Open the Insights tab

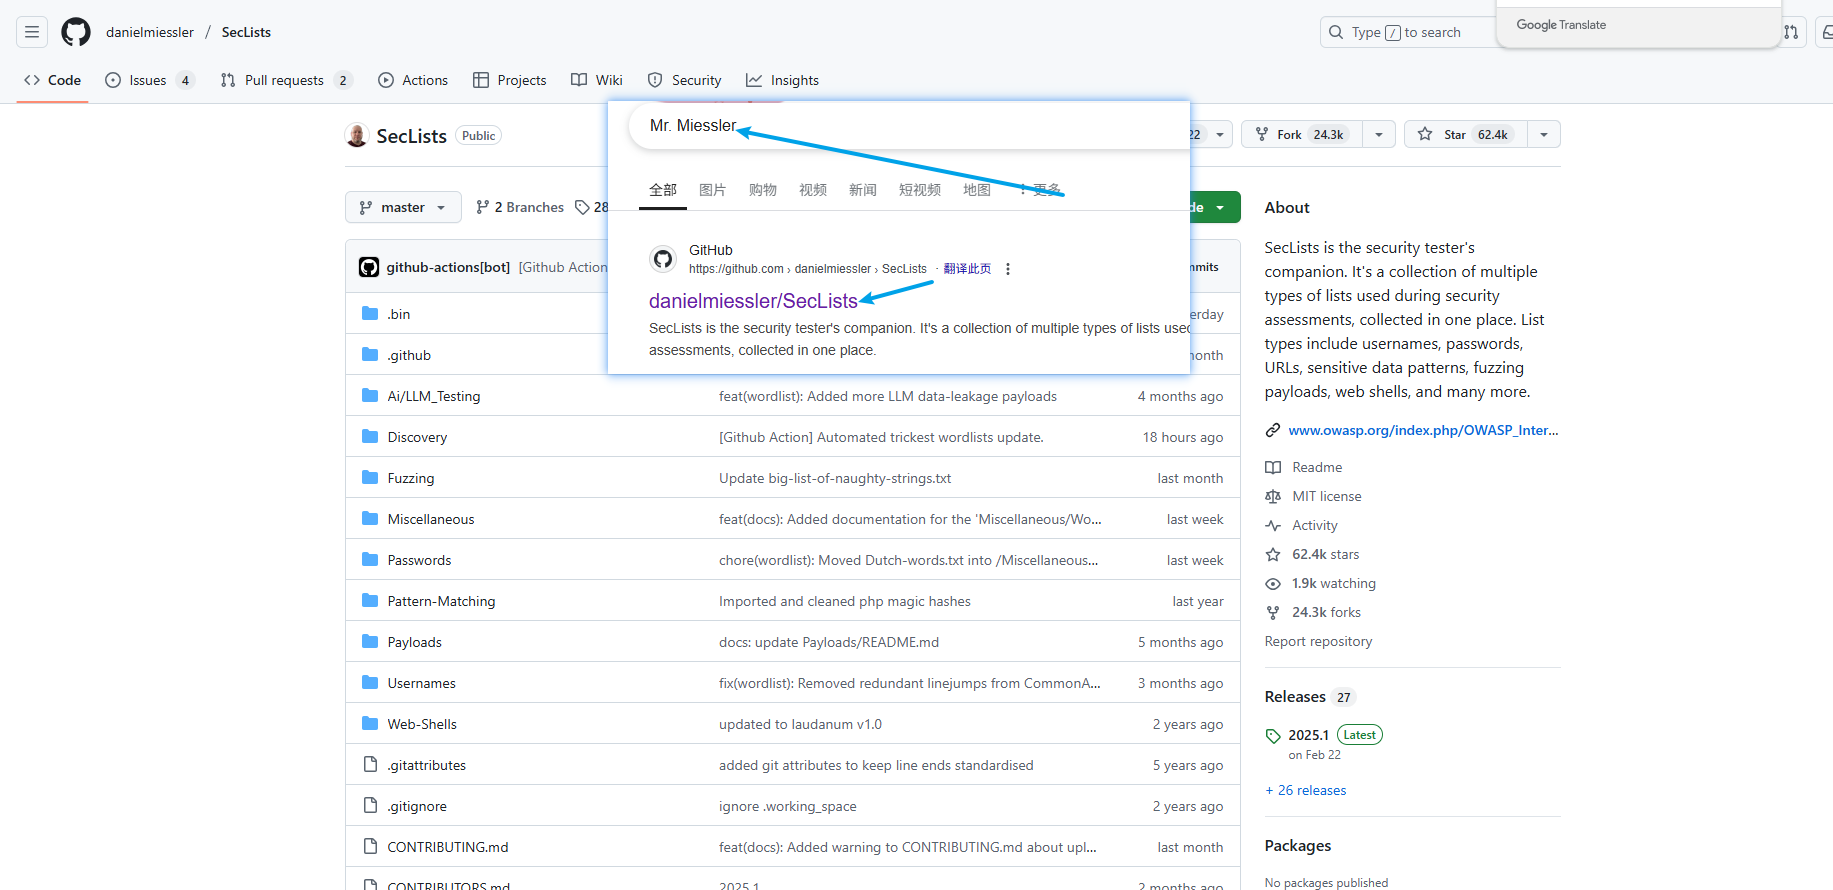pyautogui.click(x=783, y=80)
